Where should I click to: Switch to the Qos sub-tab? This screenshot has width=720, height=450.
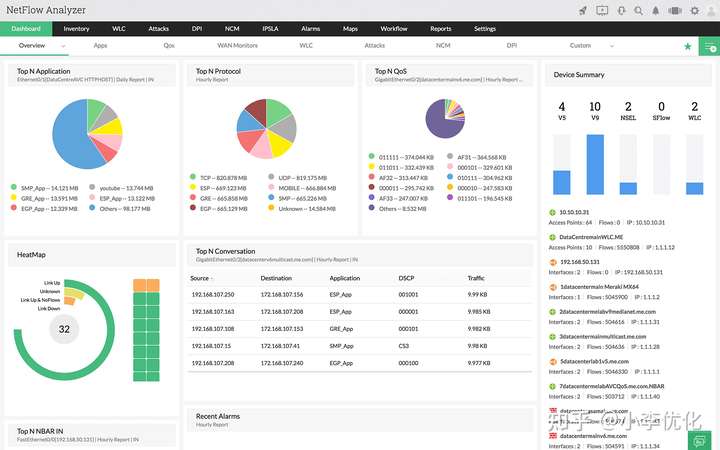click(169, 45)
